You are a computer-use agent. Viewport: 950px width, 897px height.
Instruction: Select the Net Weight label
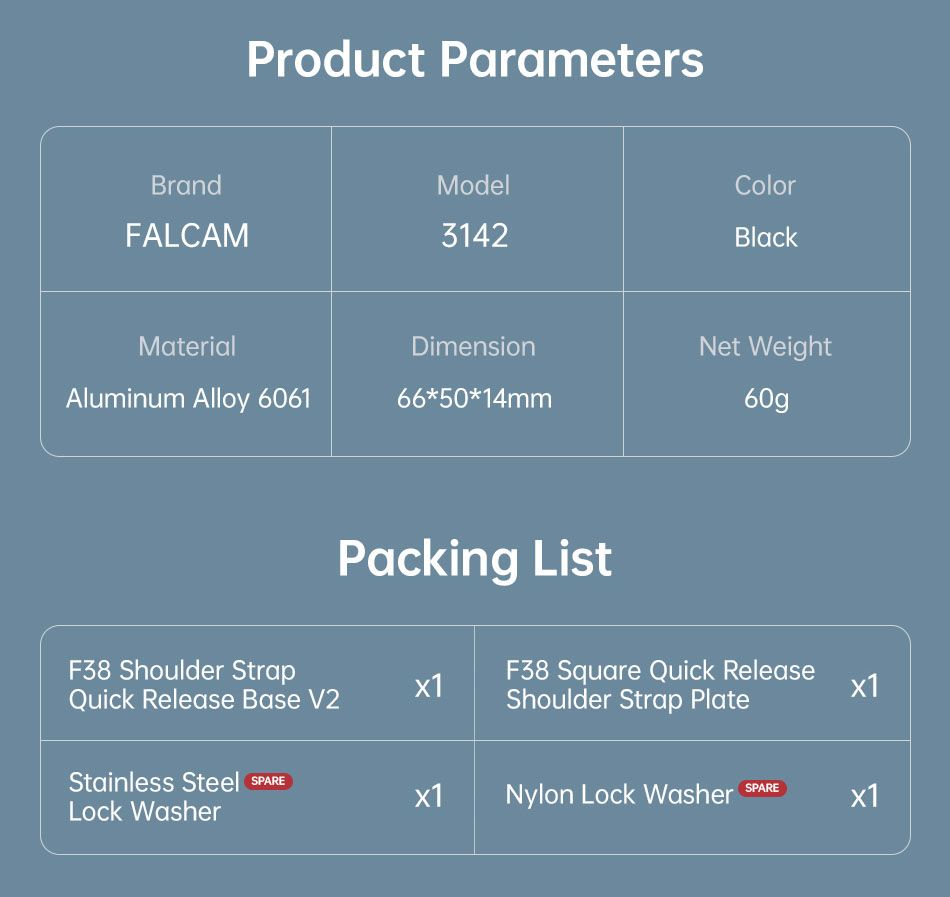coord(765,347)
